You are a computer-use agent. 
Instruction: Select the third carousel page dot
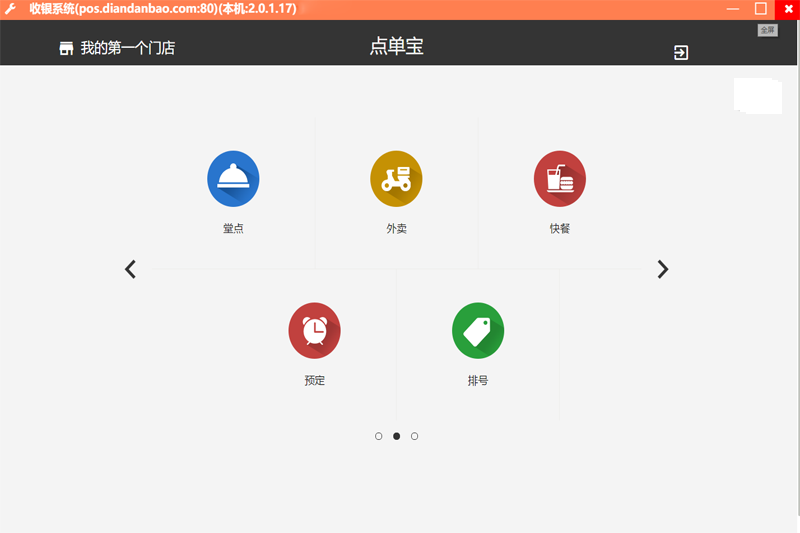tap(414, 436)
